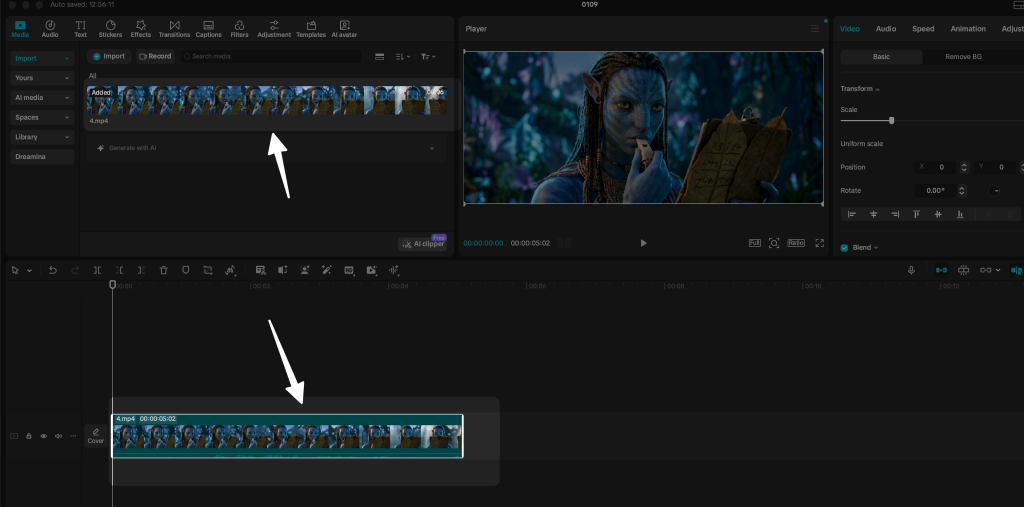Open the Captions tab
Image resolution: width=1024 pixels, height=507 pixels.
pos(209,29)
